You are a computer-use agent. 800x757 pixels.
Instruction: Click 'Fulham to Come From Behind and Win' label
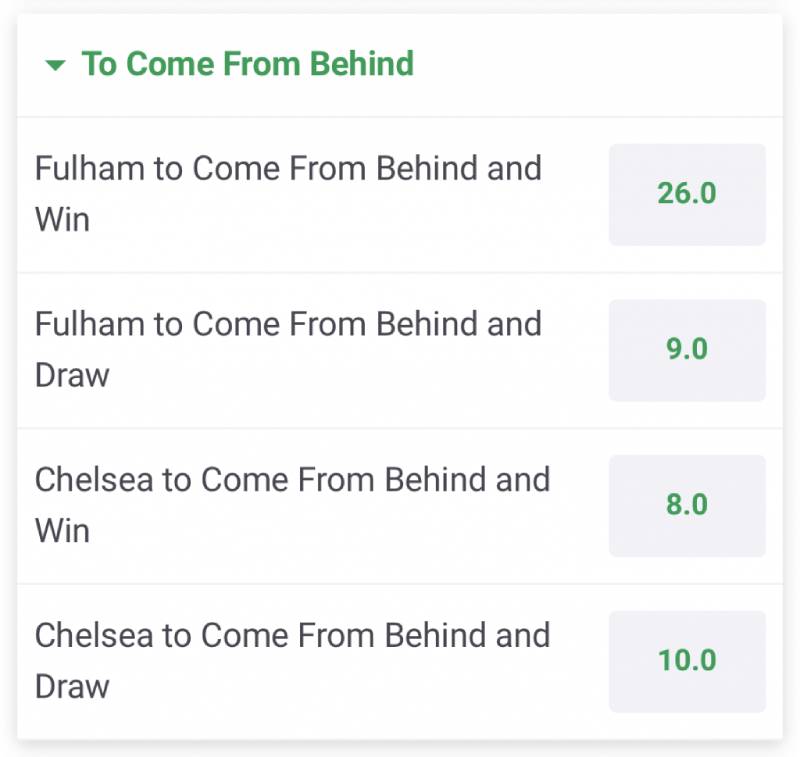tap(288, 194)
